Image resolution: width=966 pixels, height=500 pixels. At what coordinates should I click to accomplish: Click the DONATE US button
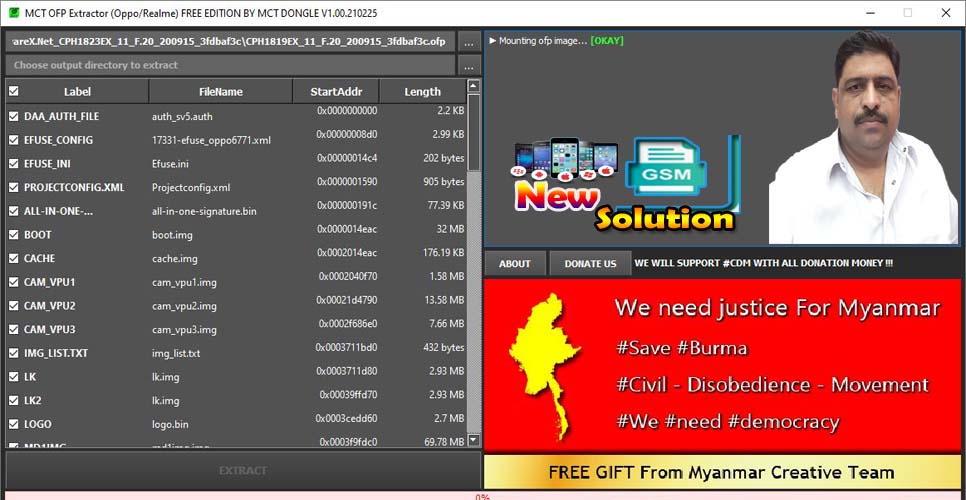590,264
